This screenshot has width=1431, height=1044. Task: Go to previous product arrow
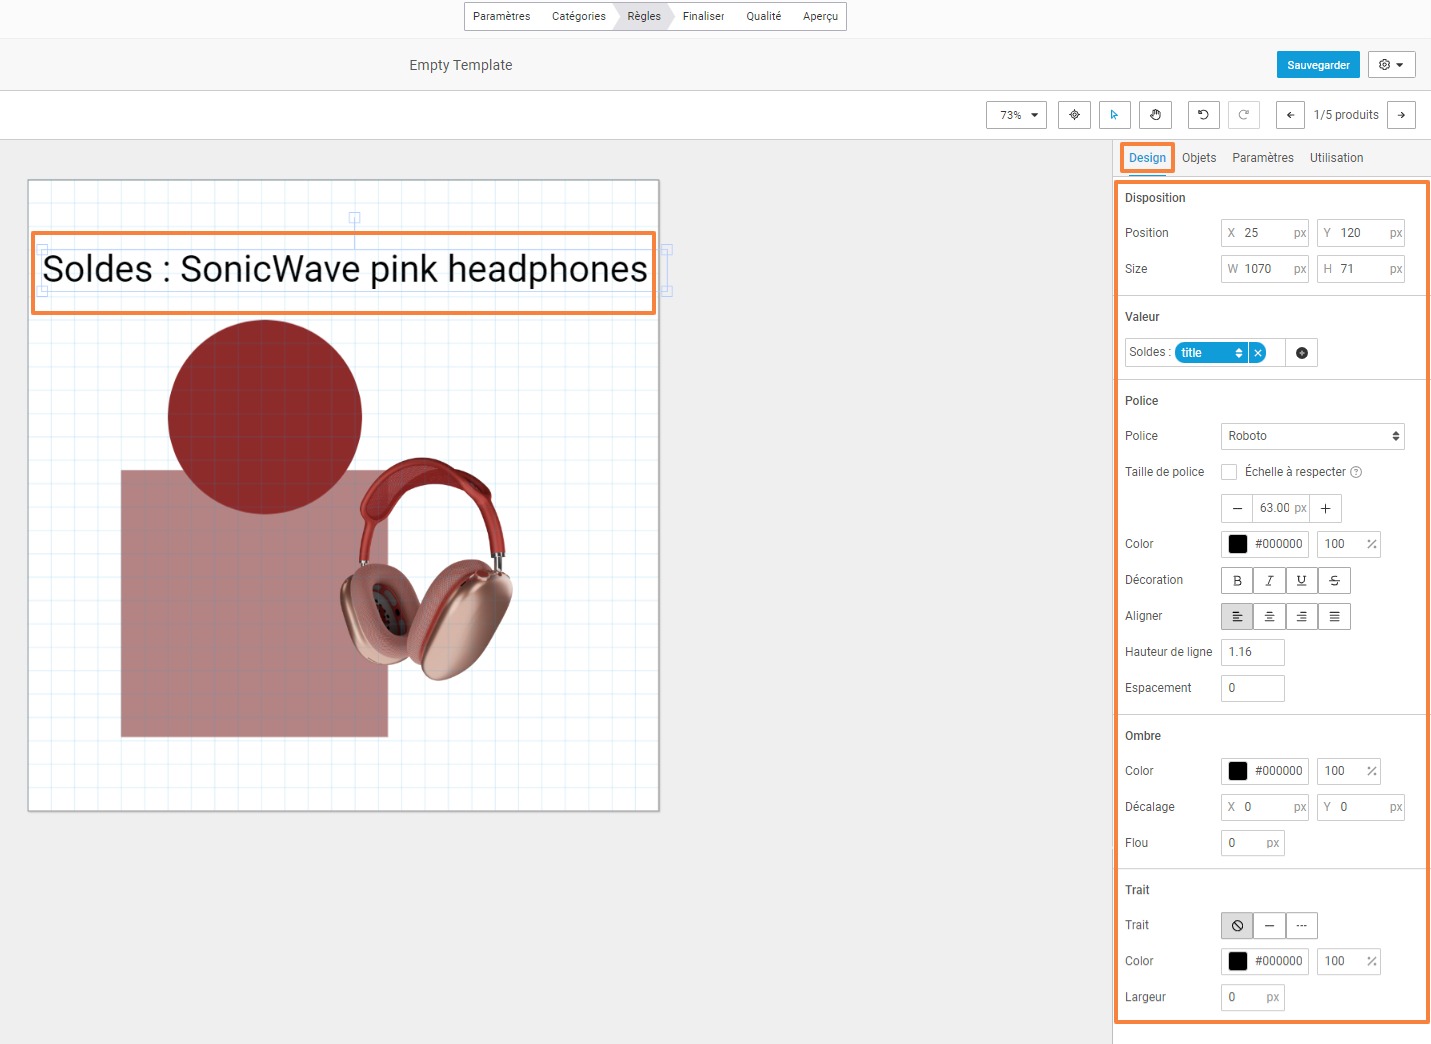pos(1290,115)
